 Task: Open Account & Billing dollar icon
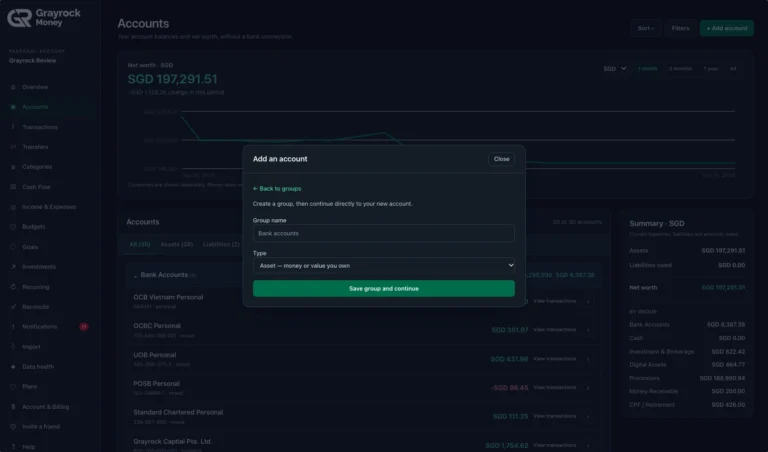click(x=13, y=406)
